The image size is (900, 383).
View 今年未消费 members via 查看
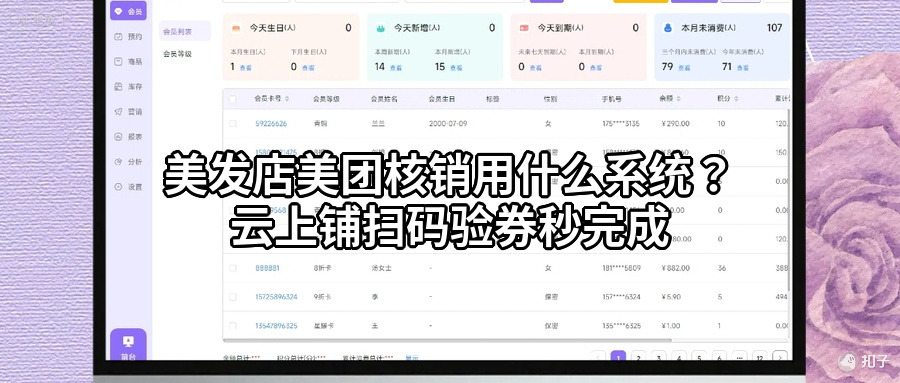coord(742,68)
